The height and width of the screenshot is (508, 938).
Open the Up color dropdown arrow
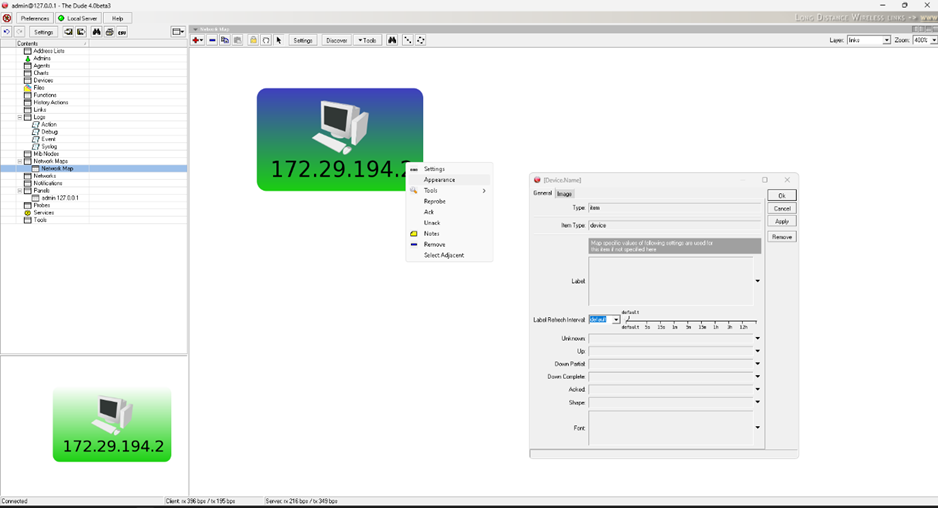coord(757,351)
